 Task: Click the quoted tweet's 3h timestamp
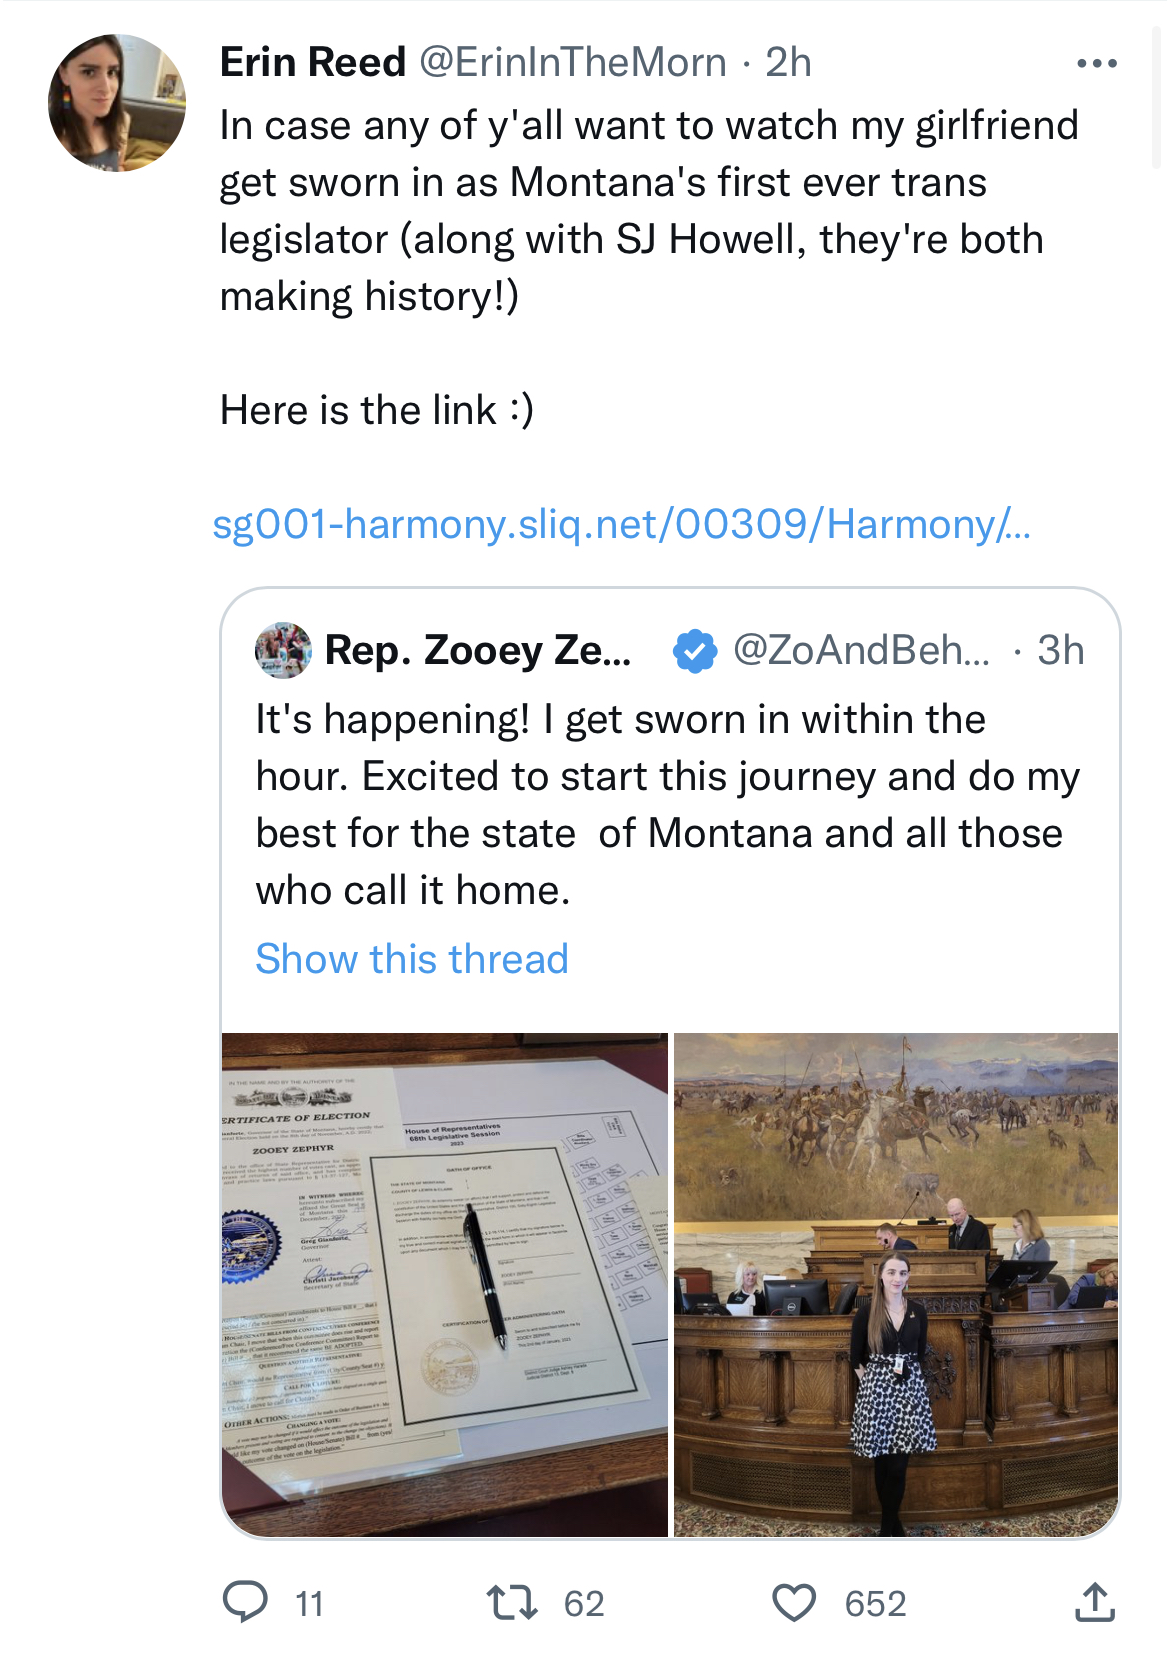(1061, 651)
